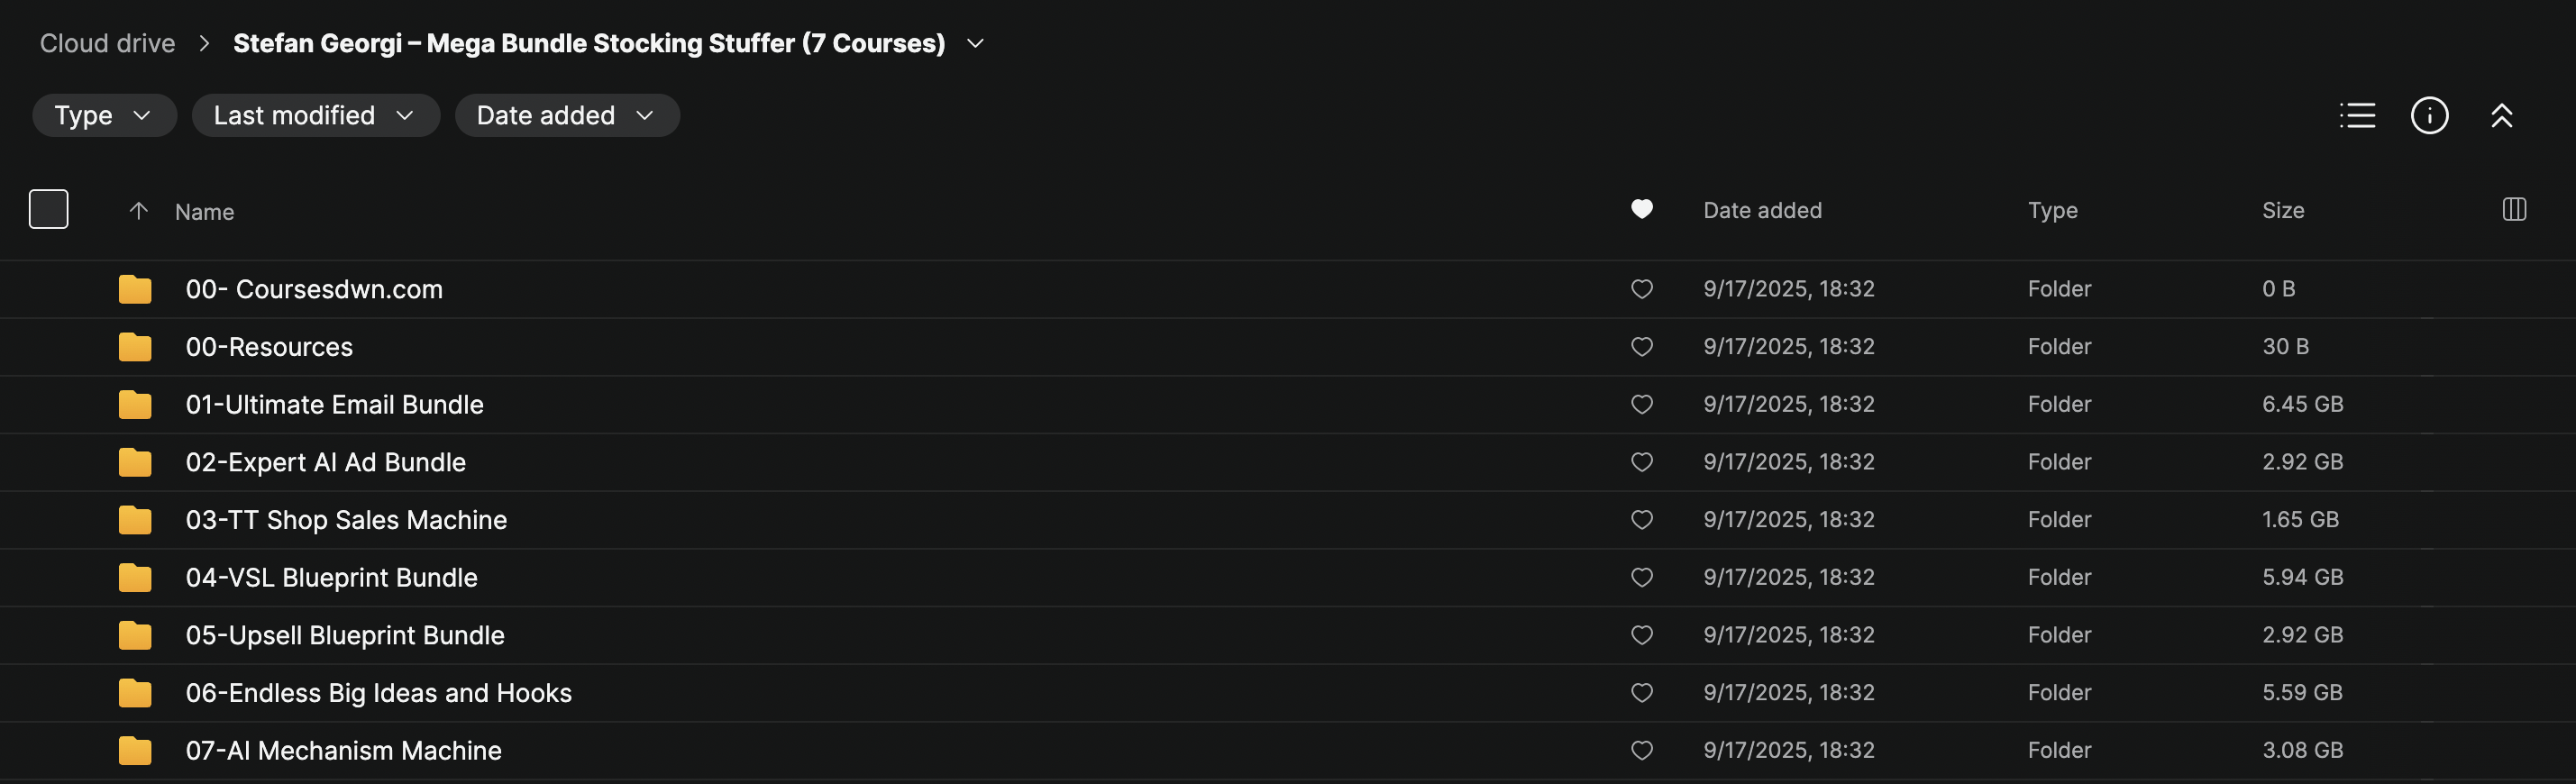The image size is (2576, 784).
Task: Sort by the Size column header
Action: click(2283, 210)
